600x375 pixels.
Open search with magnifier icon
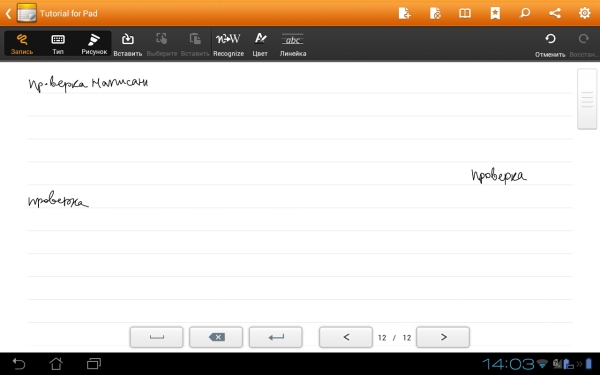tap(525, 13)
